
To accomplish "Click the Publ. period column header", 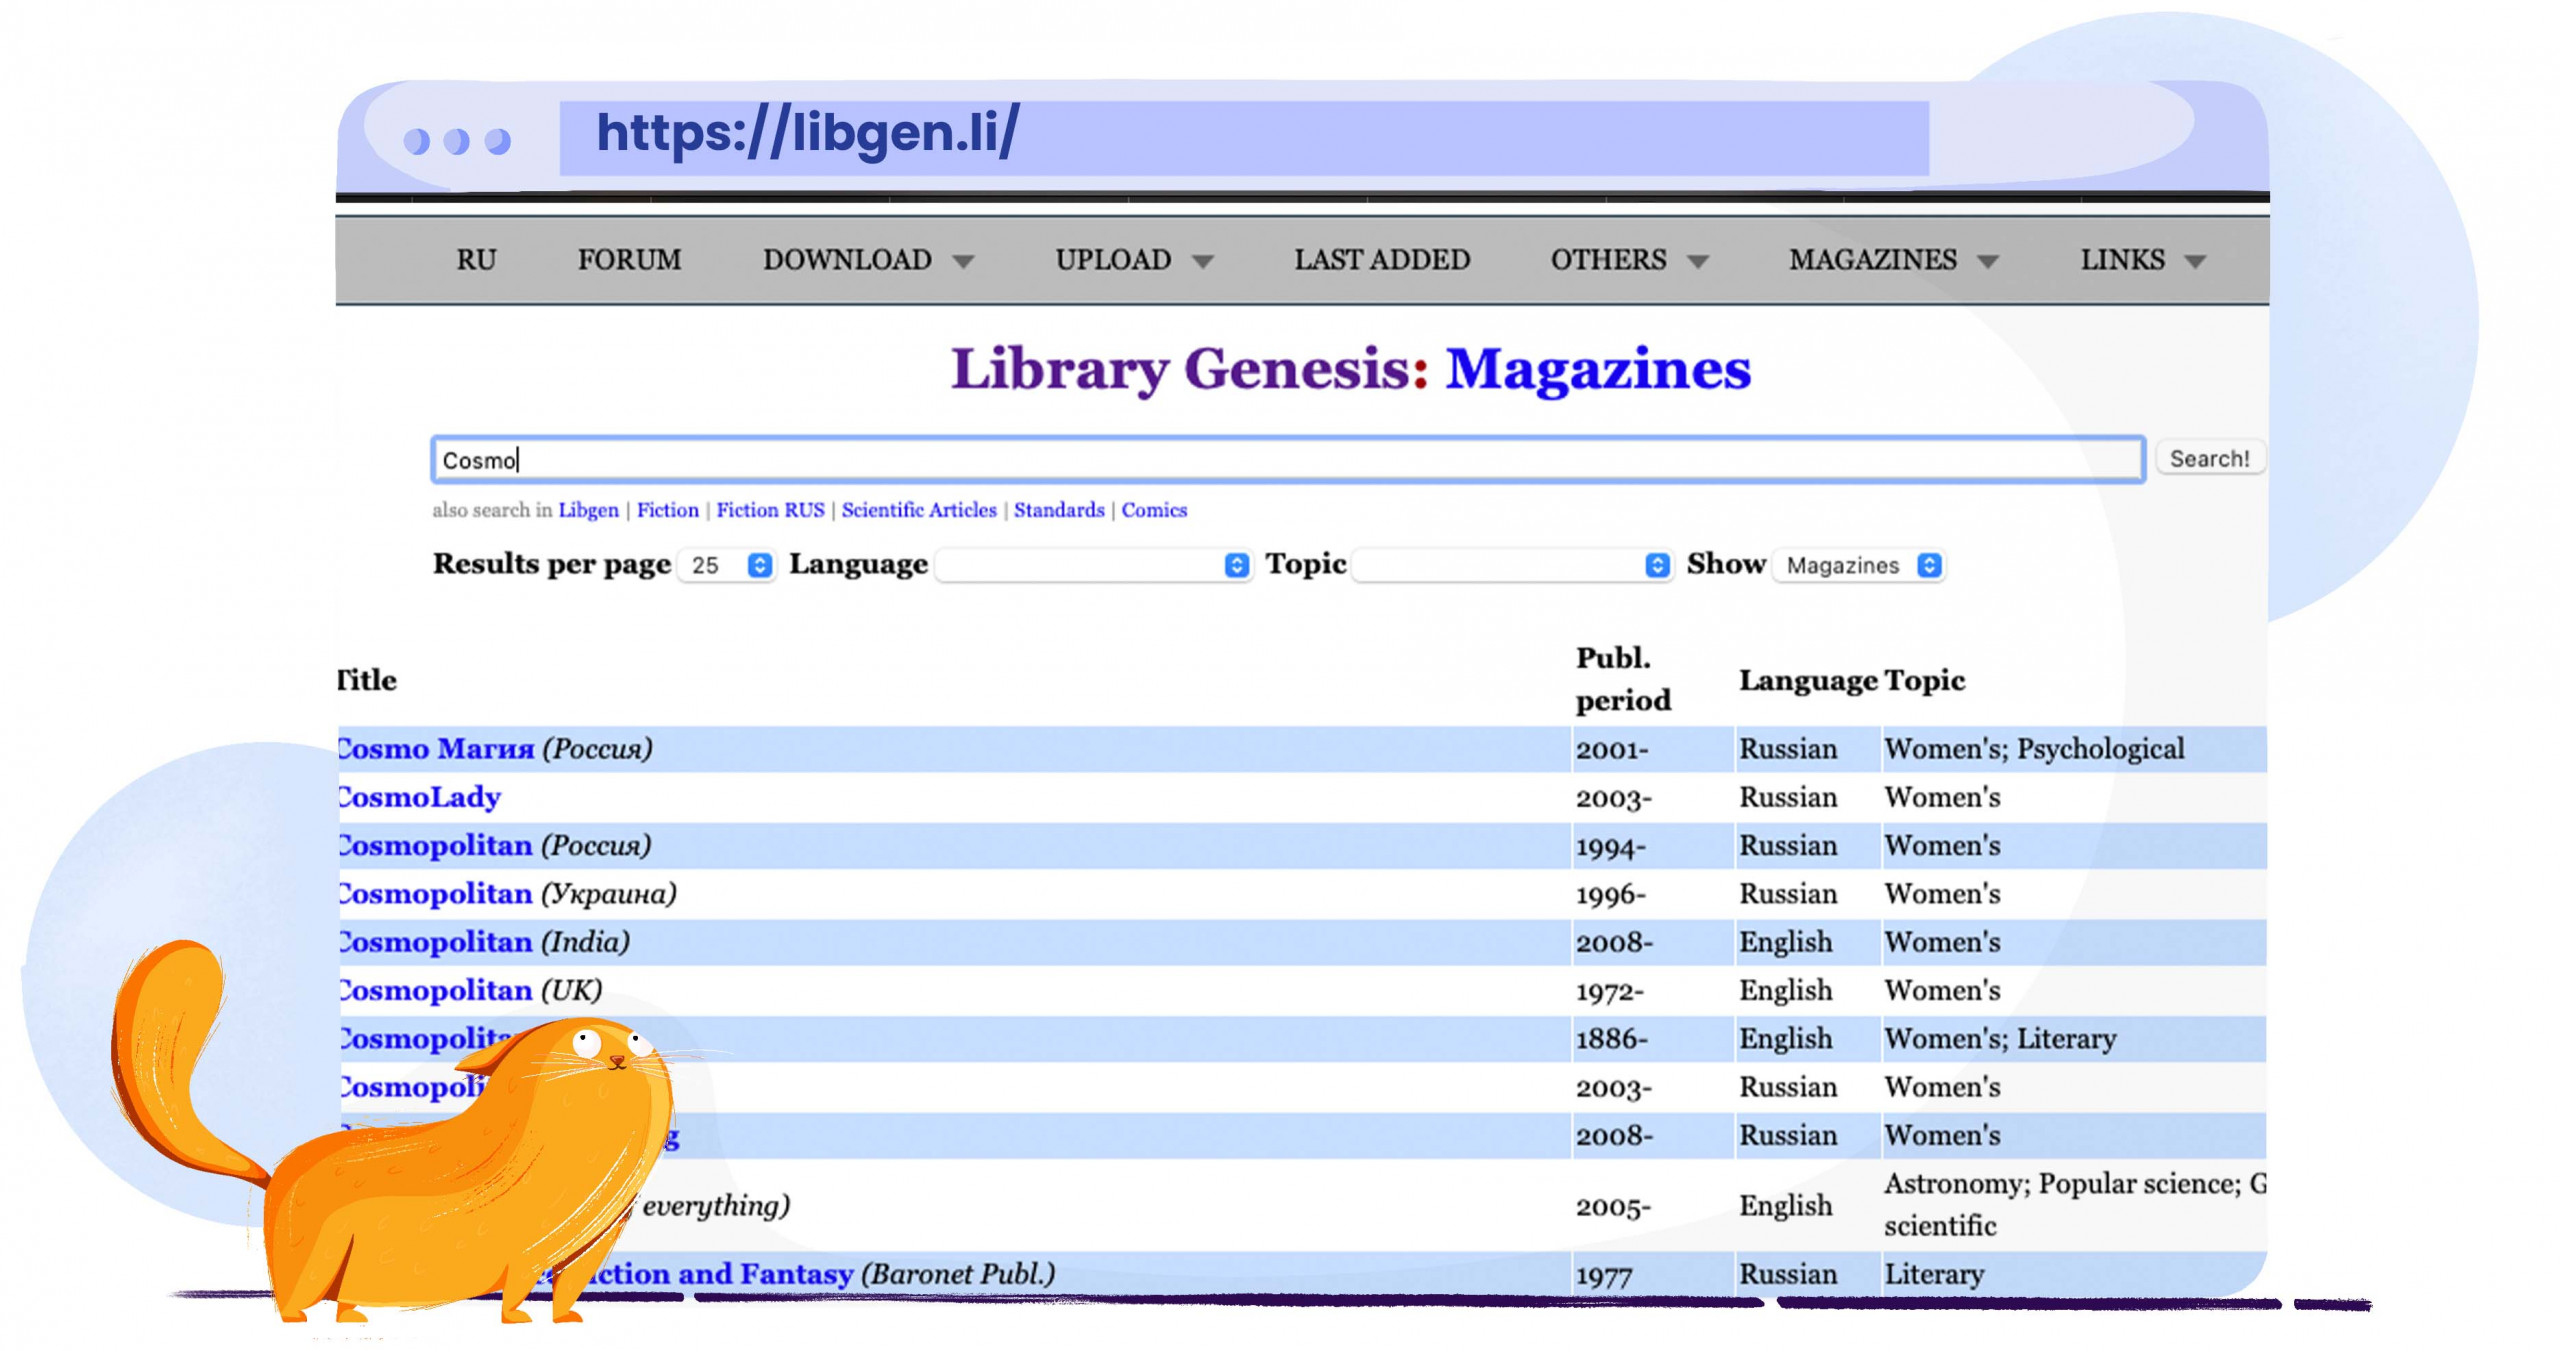I will click(1623, 679).
